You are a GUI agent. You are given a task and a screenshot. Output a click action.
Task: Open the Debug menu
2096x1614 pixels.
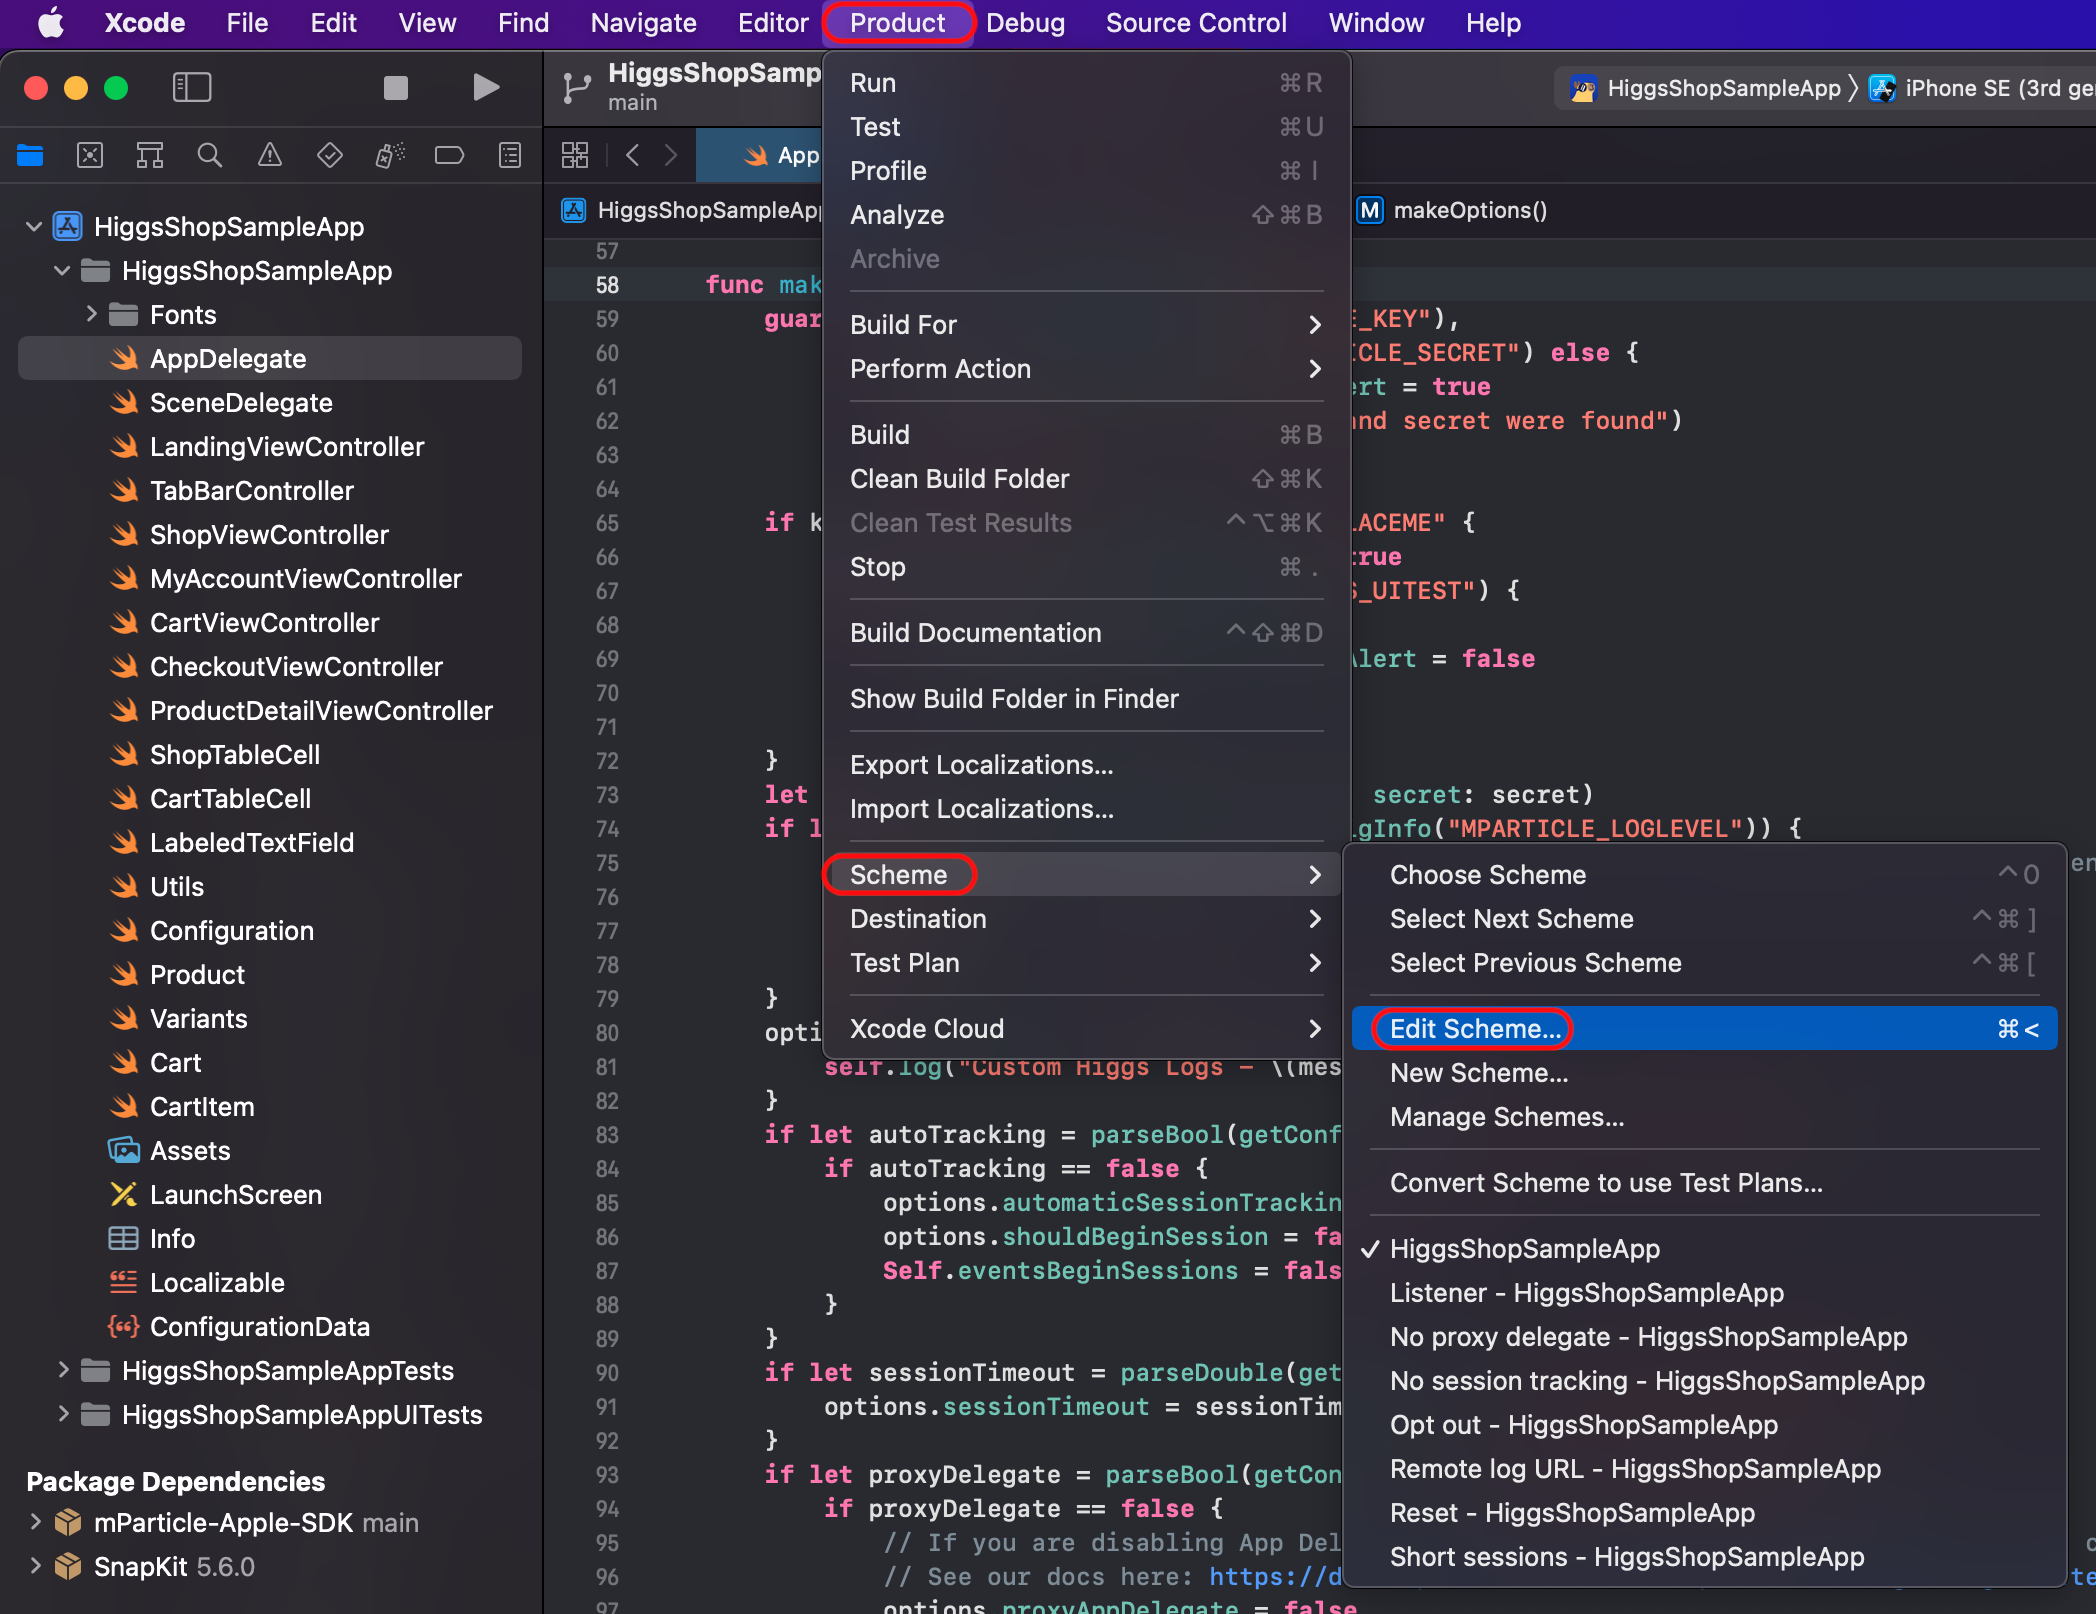1025,22
